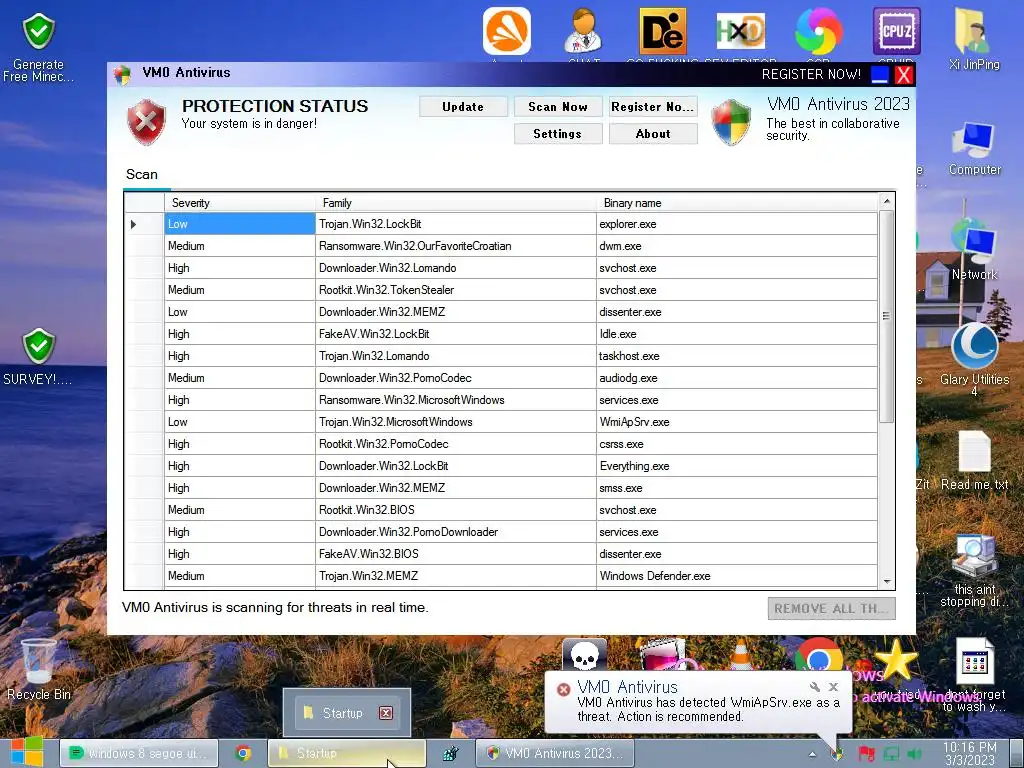This screenshot has height=768, width=1024.
Task: Click the yellow star desktop icon
Action: (x=895, y=660)
